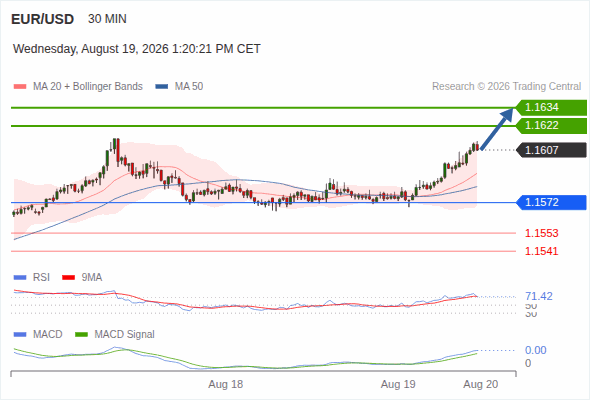Click the 1.1572 pivot level tag

[551, 202]
